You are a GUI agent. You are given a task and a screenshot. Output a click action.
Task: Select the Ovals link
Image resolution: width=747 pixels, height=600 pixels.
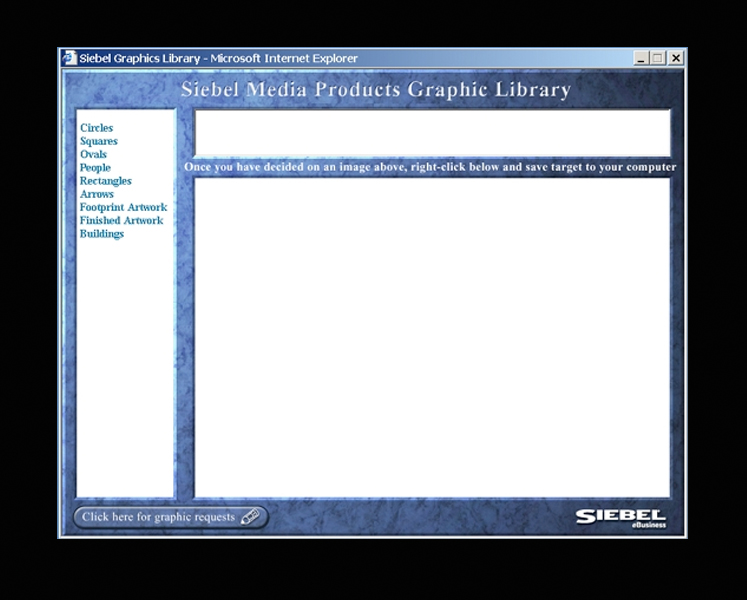pyautogui.click(x=93, y=154)
